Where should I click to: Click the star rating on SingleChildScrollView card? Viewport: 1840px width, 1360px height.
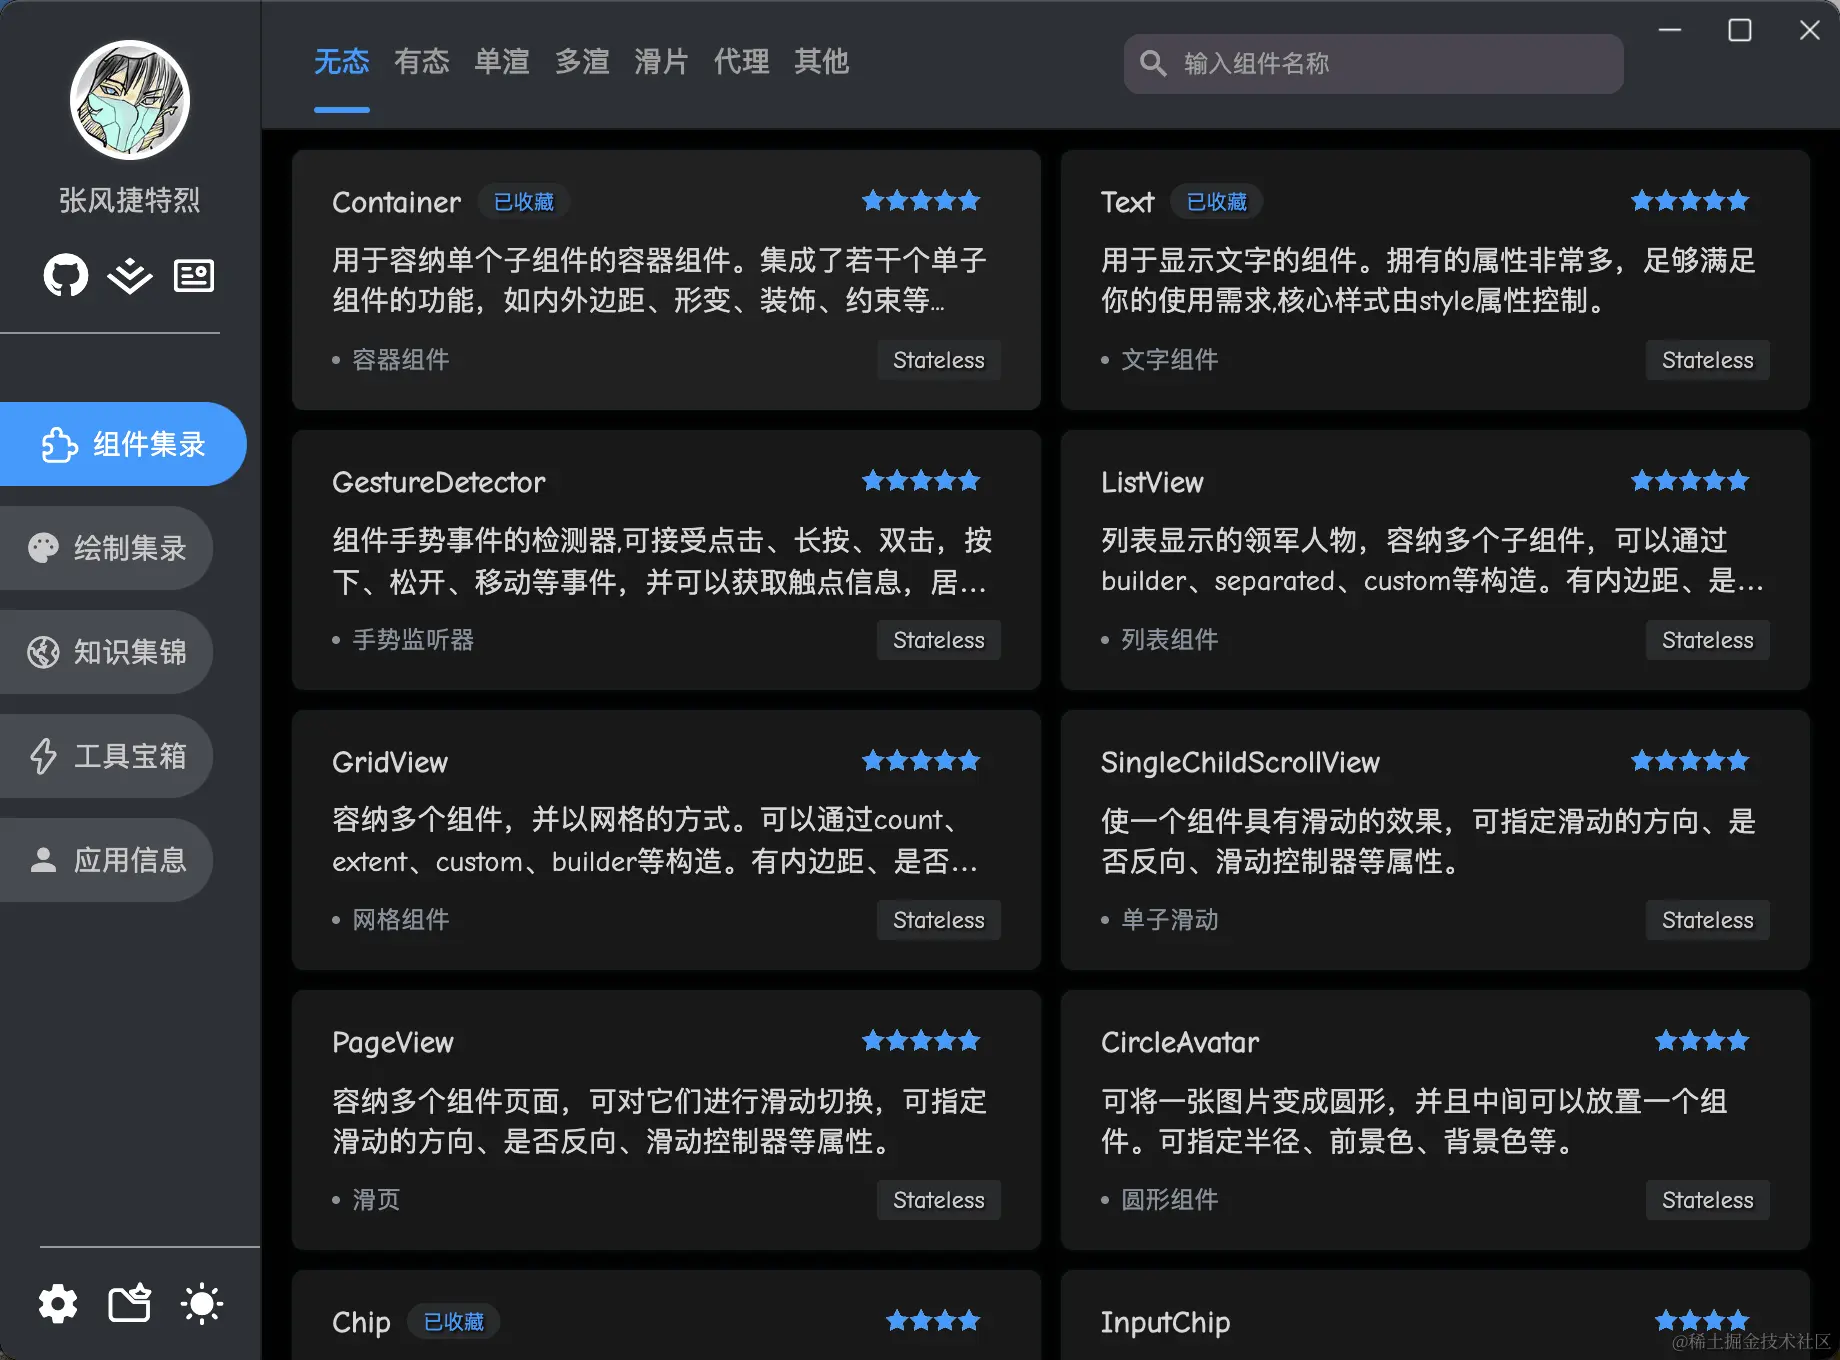click(x=1690, y=761)
